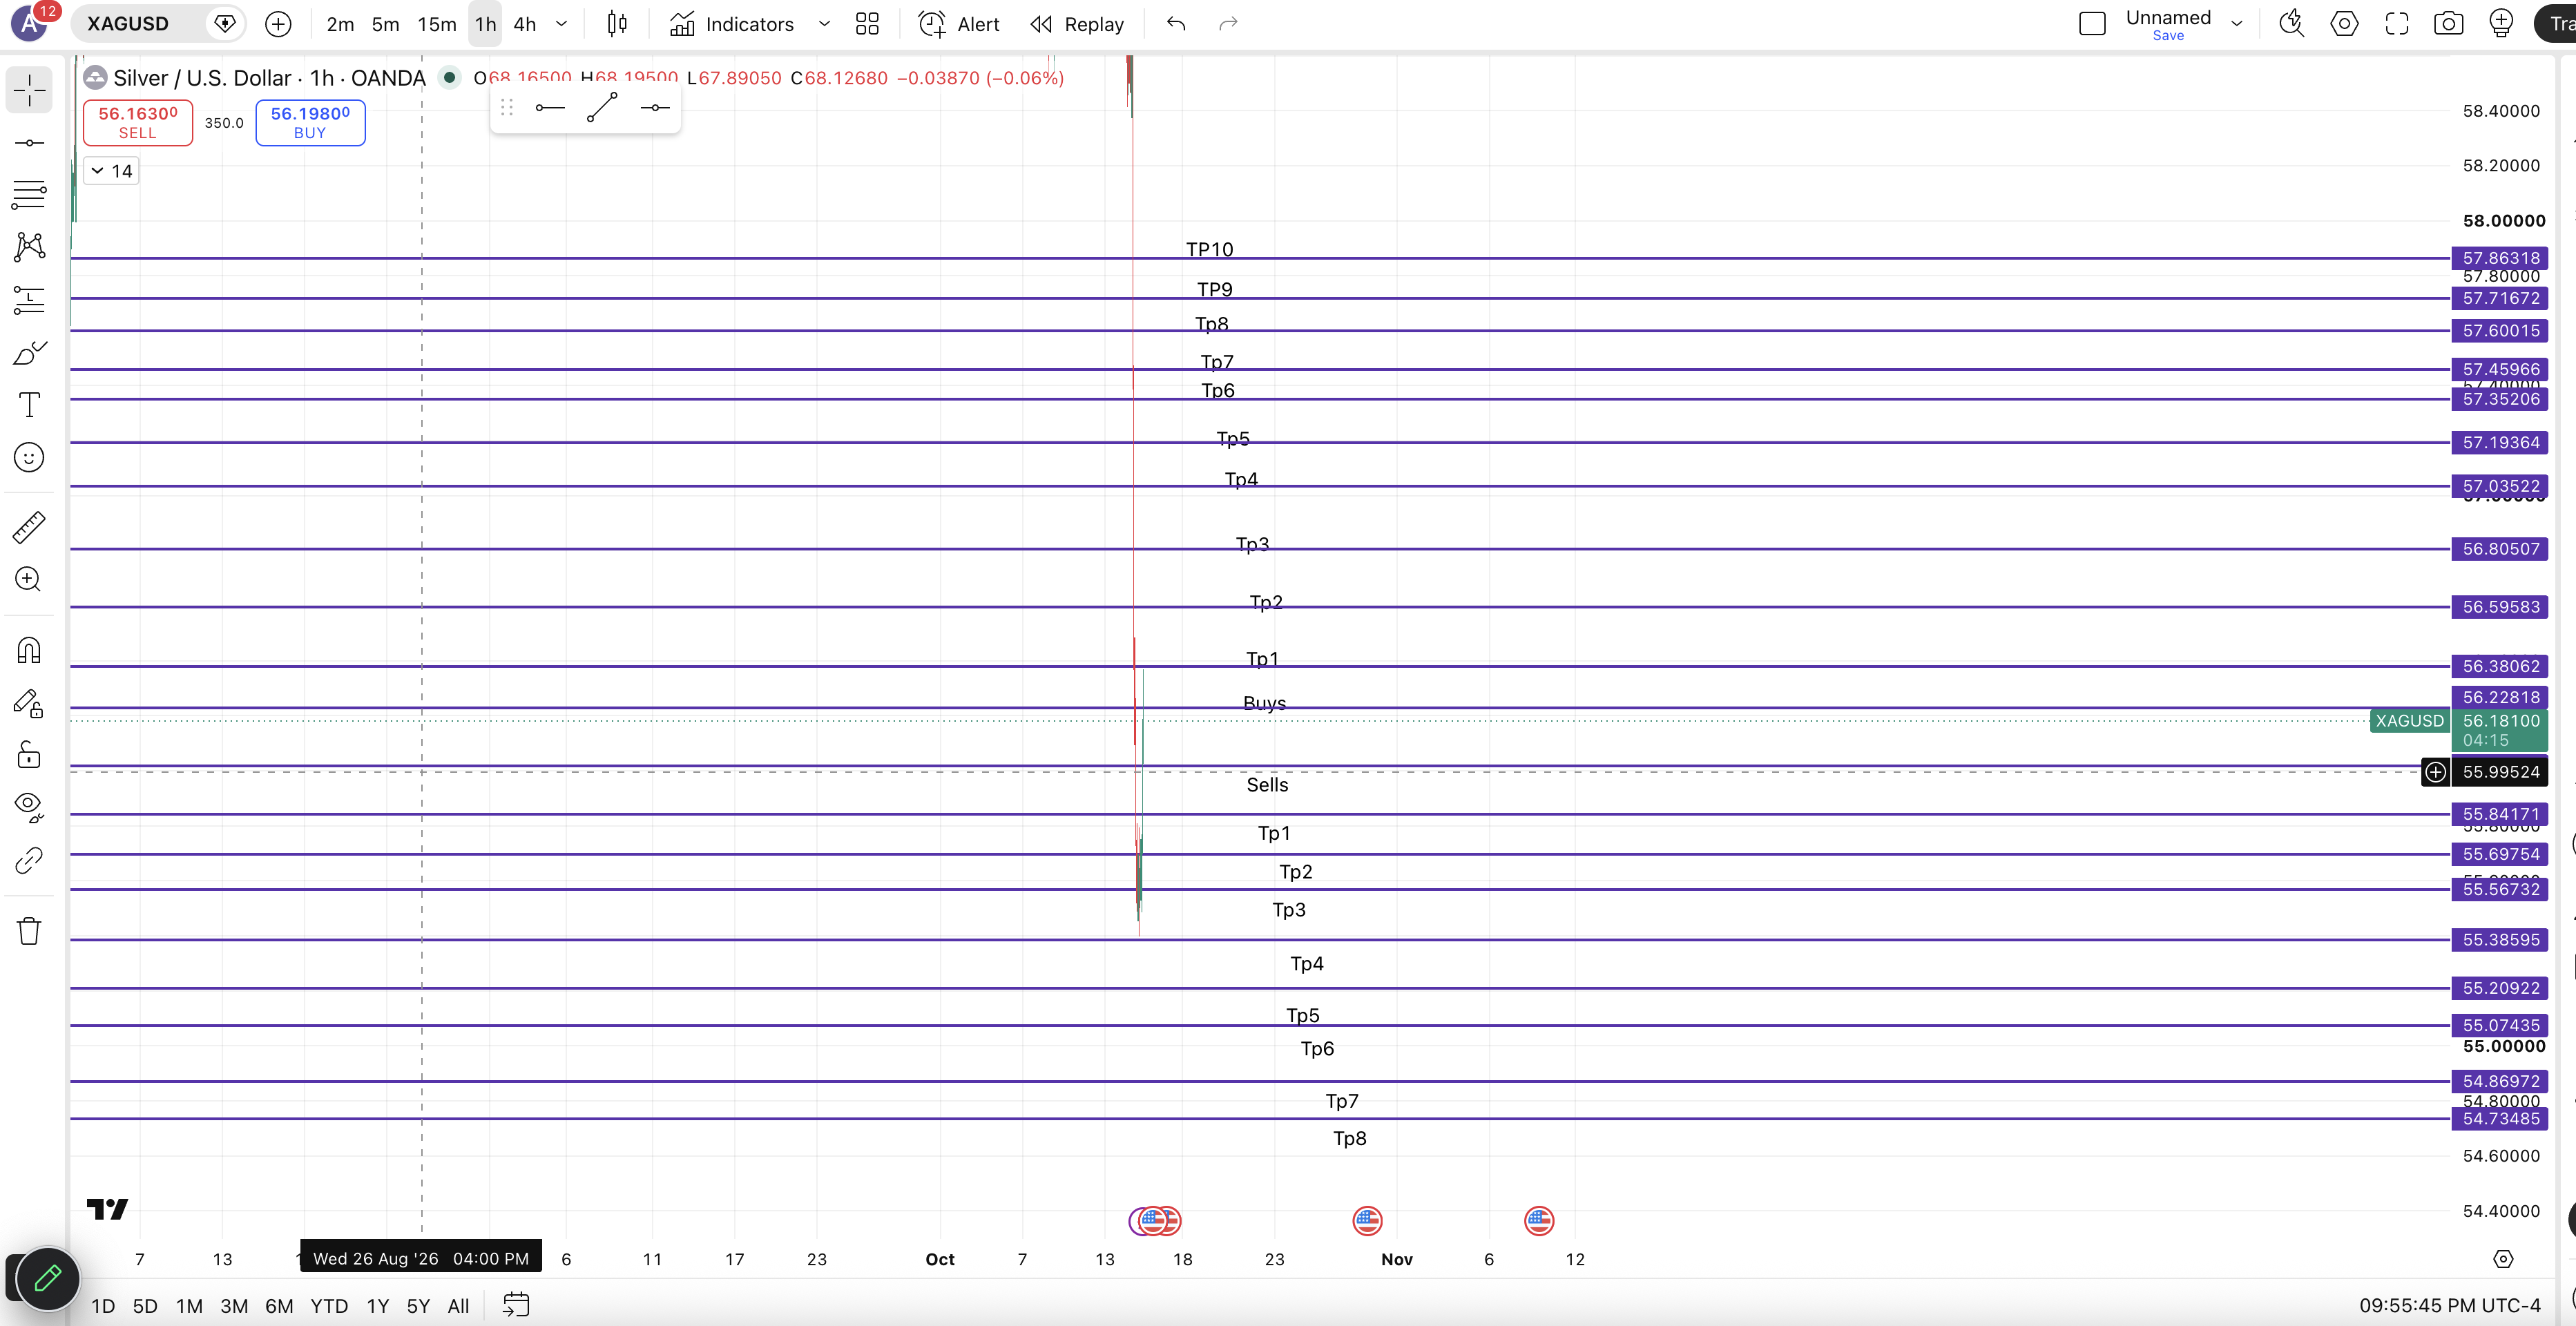Image resolution: width=2576 pixels, height=1326 pixels.
Task: Open chart settings hexagon icon
Action: (x=2344, y=24)
